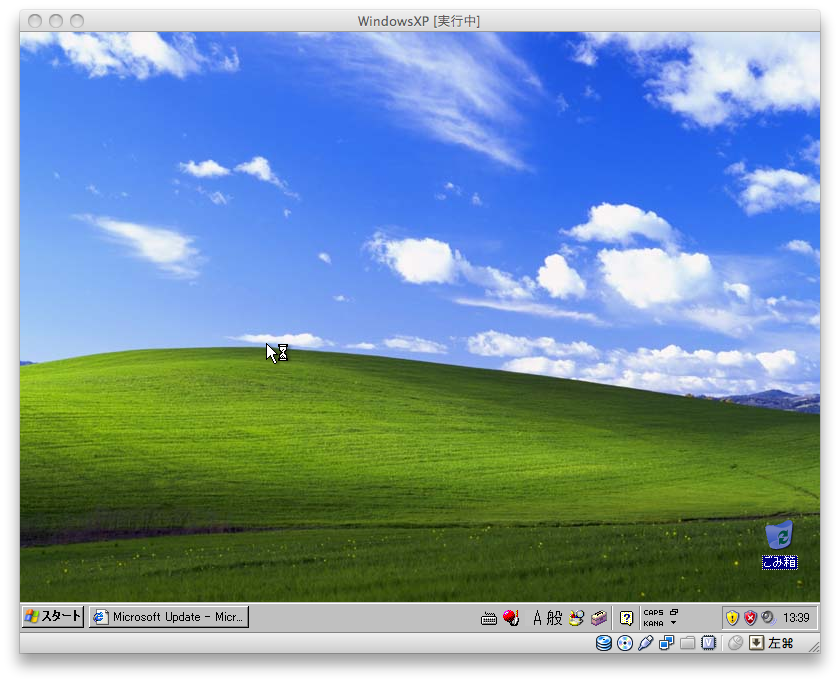Open volume control tray icon
Screen dimensions: 840x683
point(768,618)
